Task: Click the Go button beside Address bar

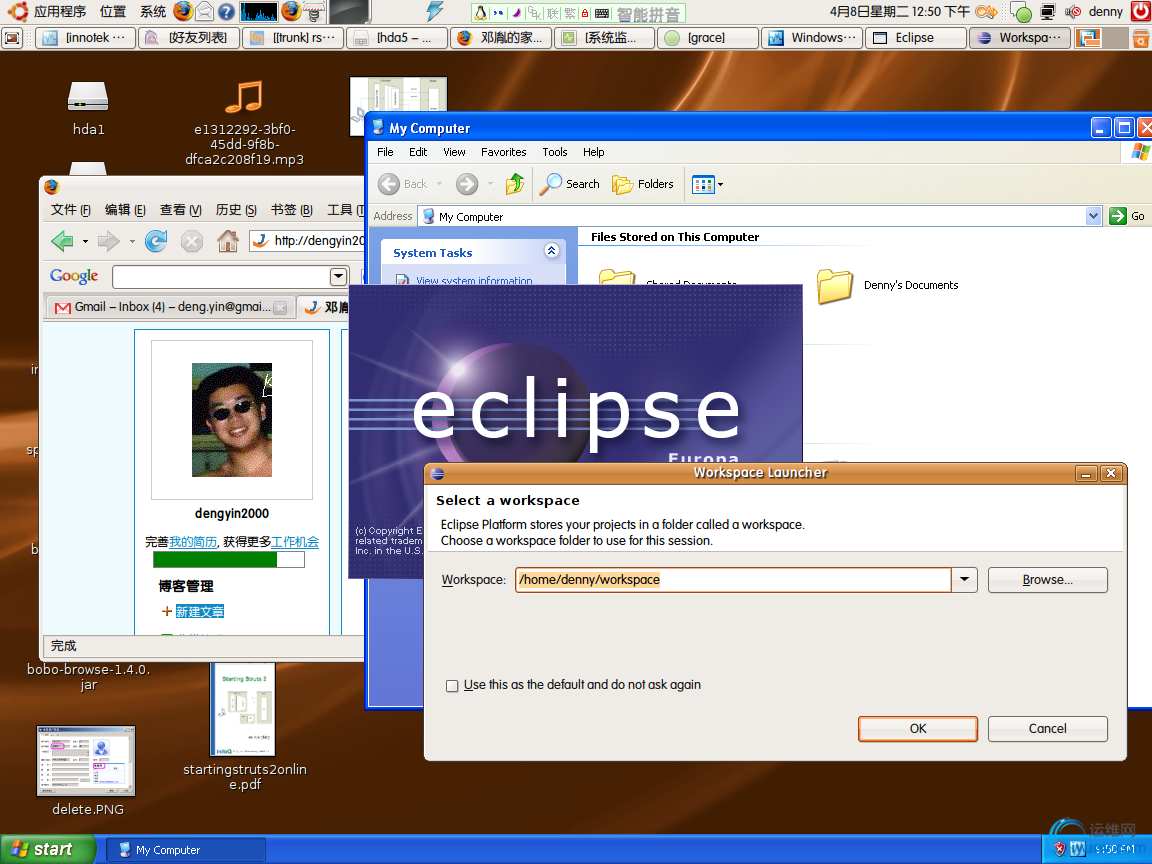Action: coord(1128,216)
